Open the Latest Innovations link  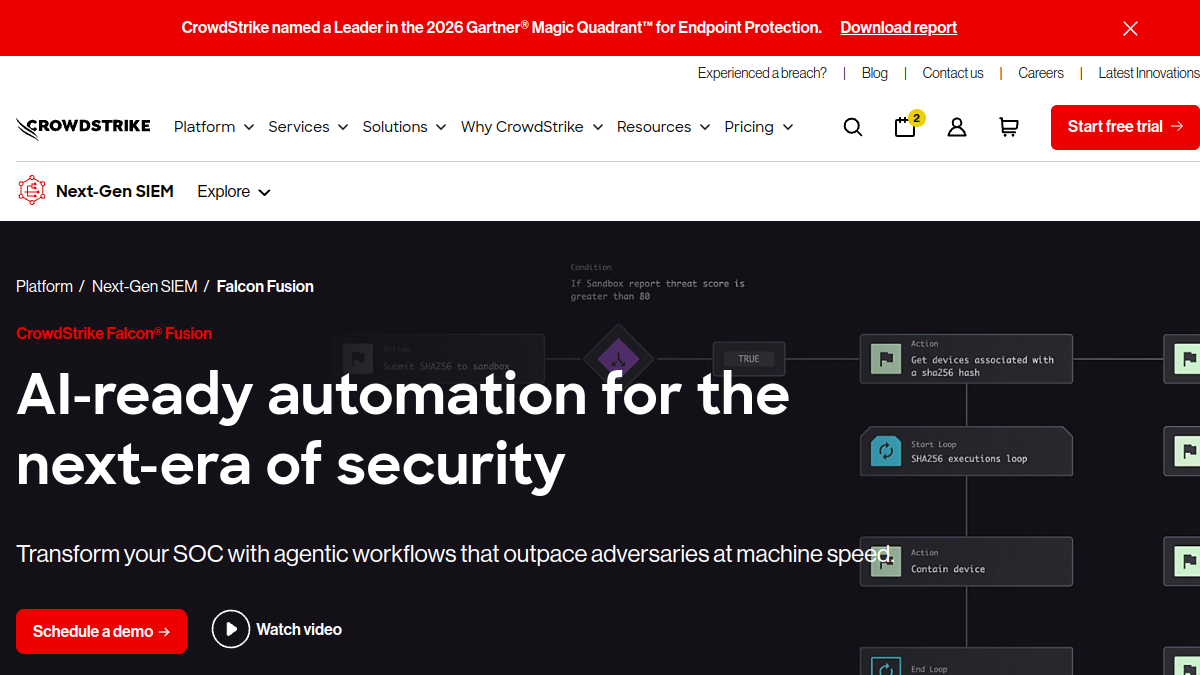click(1149, 73)
